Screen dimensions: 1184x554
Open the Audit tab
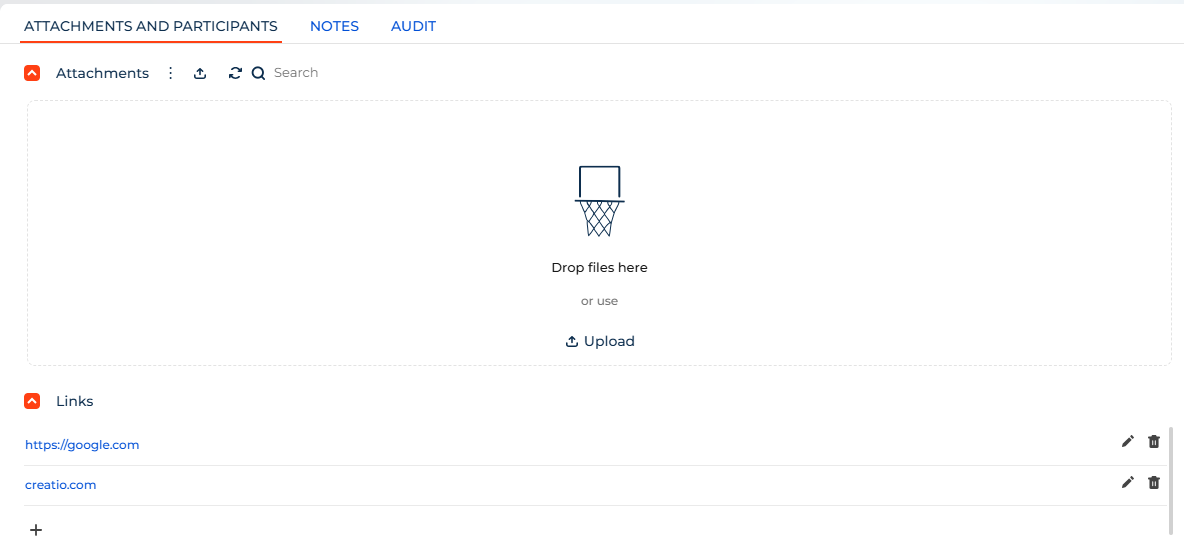tap(413, 26)
